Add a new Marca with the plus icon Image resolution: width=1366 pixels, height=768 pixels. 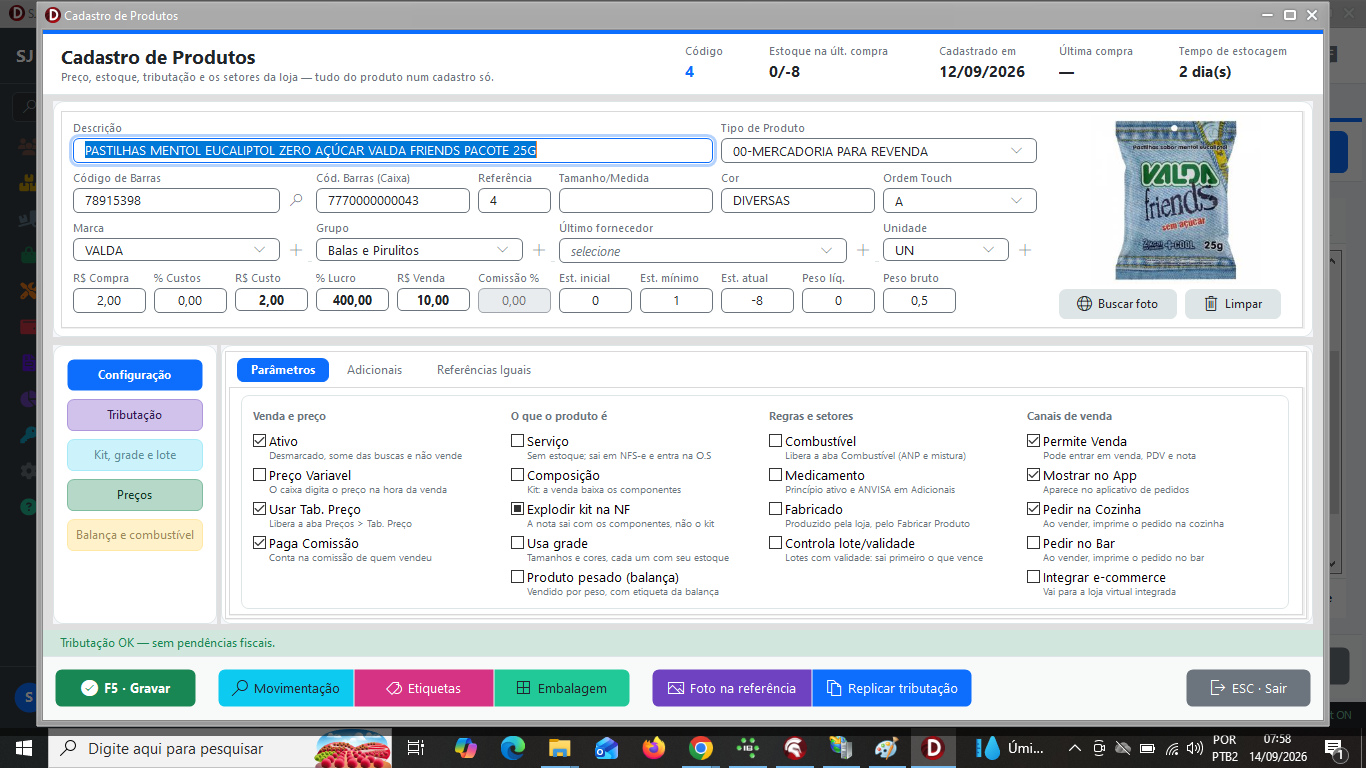point(295,250)
